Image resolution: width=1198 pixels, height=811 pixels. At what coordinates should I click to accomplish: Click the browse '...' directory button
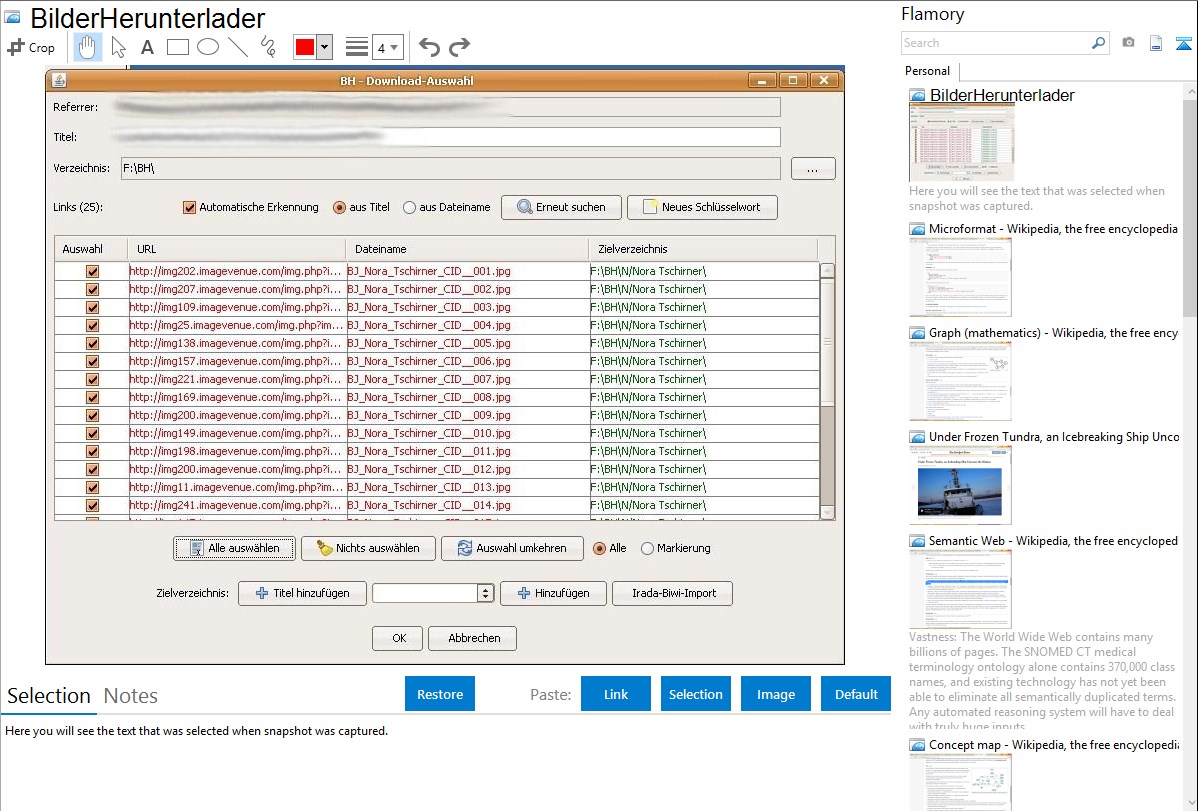(x=813, y=168)
